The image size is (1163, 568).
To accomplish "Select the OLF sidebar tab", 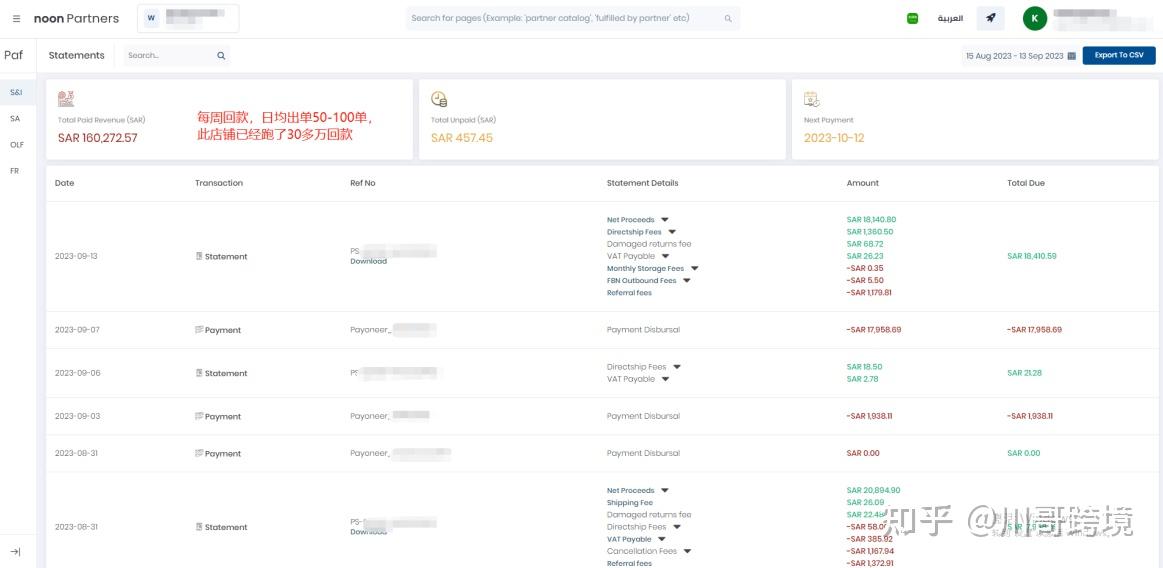I will 16,145.
